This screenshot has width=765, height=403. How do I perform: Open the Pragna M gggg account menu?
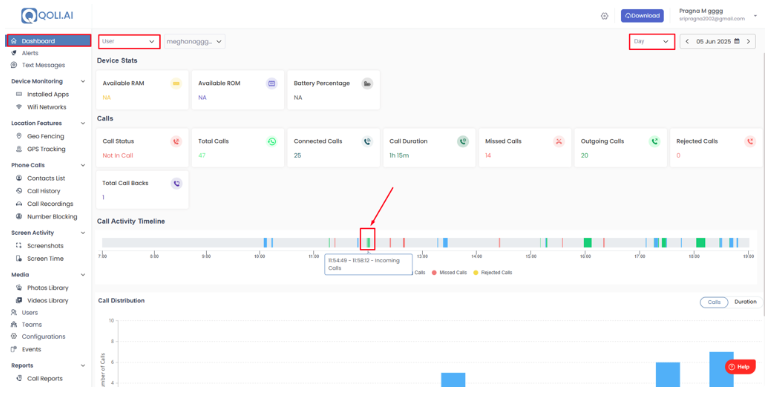[717, 15]
